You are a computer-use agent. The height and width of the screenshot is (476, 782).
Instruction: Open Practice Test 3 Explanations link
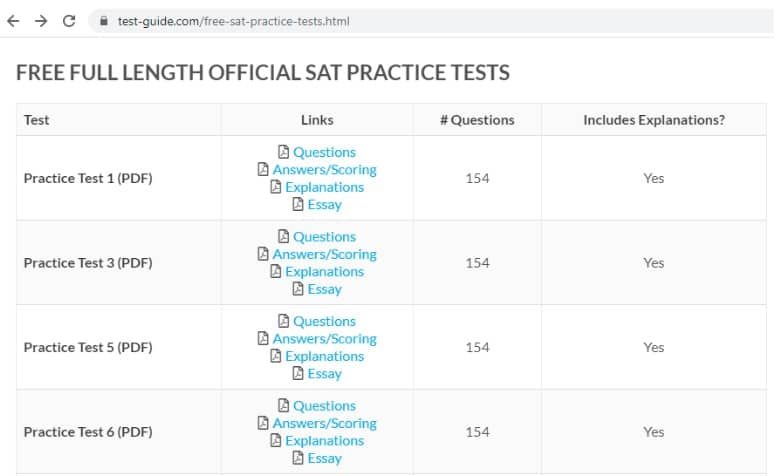tap(324, 272)
